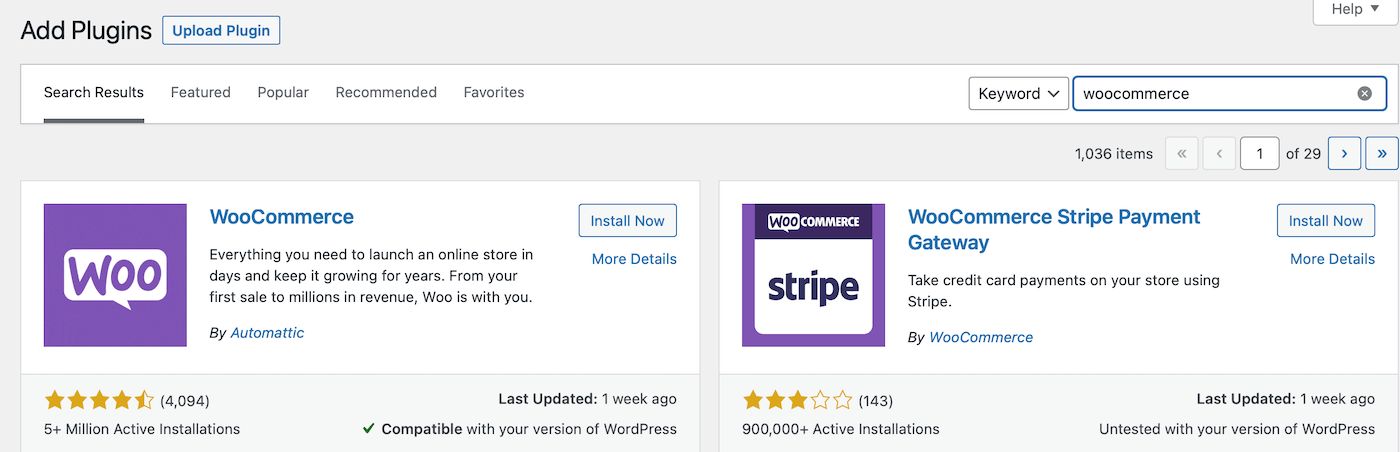Open the Recommended tab
The image size is (1400, 452).
(x=386, y=92)
